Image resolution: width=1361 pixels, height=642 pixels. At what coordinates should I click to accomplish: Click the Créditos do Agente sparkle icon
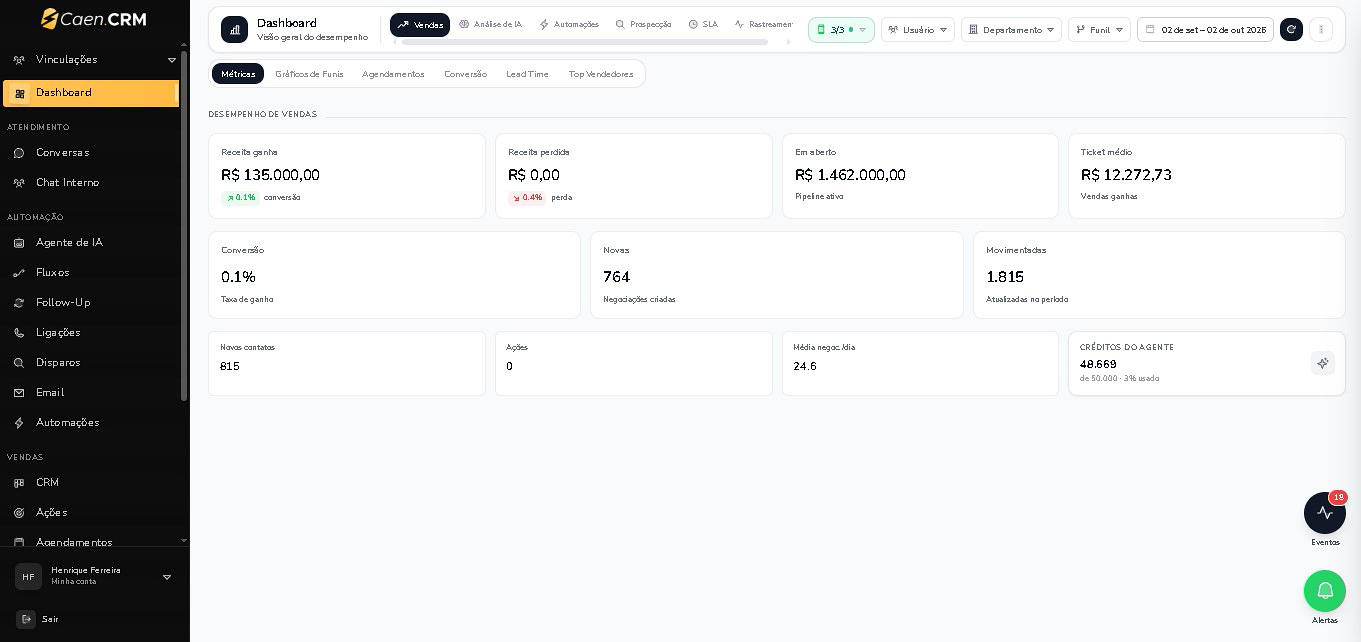tap(1322, 363)
